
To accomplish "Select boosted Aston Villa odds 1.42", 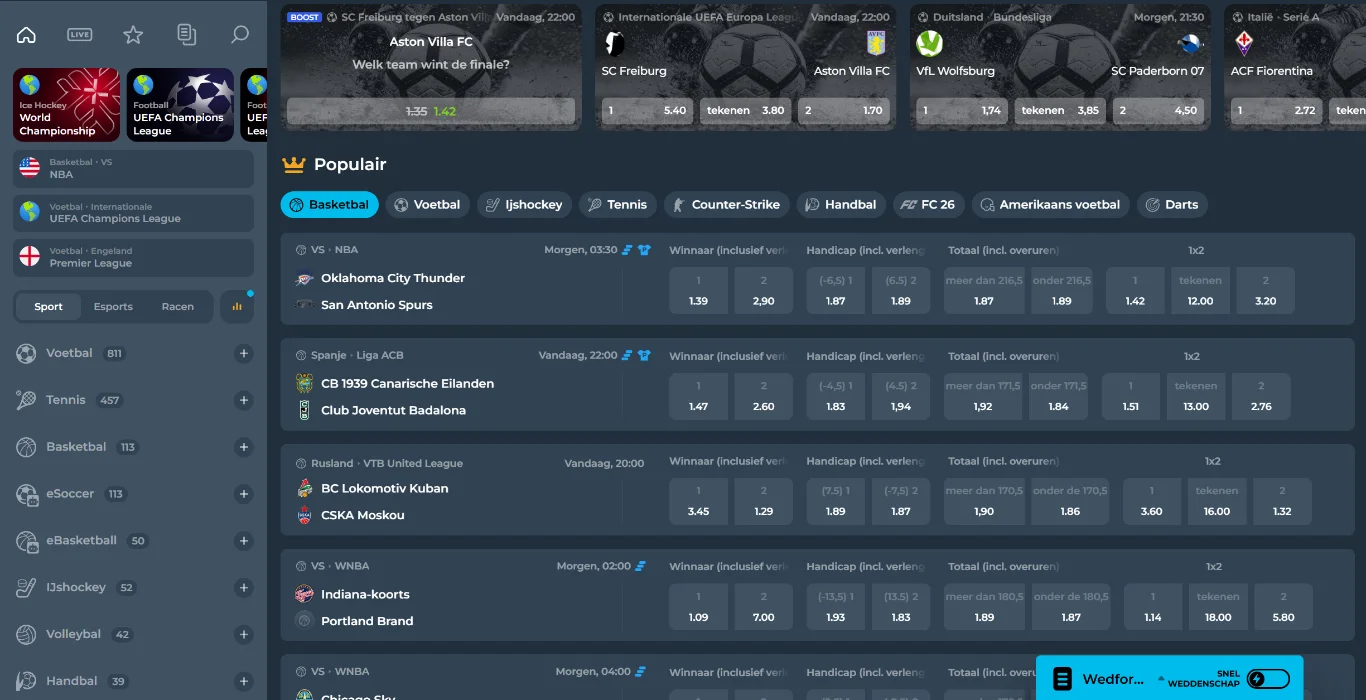I will 431,111.
